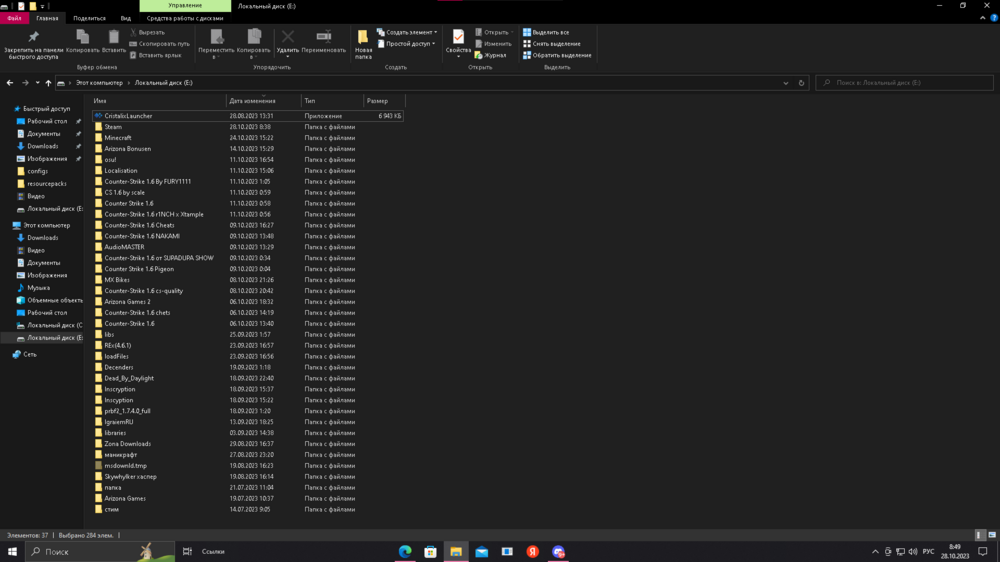The height and width of the screenshot is (562, 1000).
Task: Switch to the 'Поделиться' ribbon tab
Action: coord(89,18)
